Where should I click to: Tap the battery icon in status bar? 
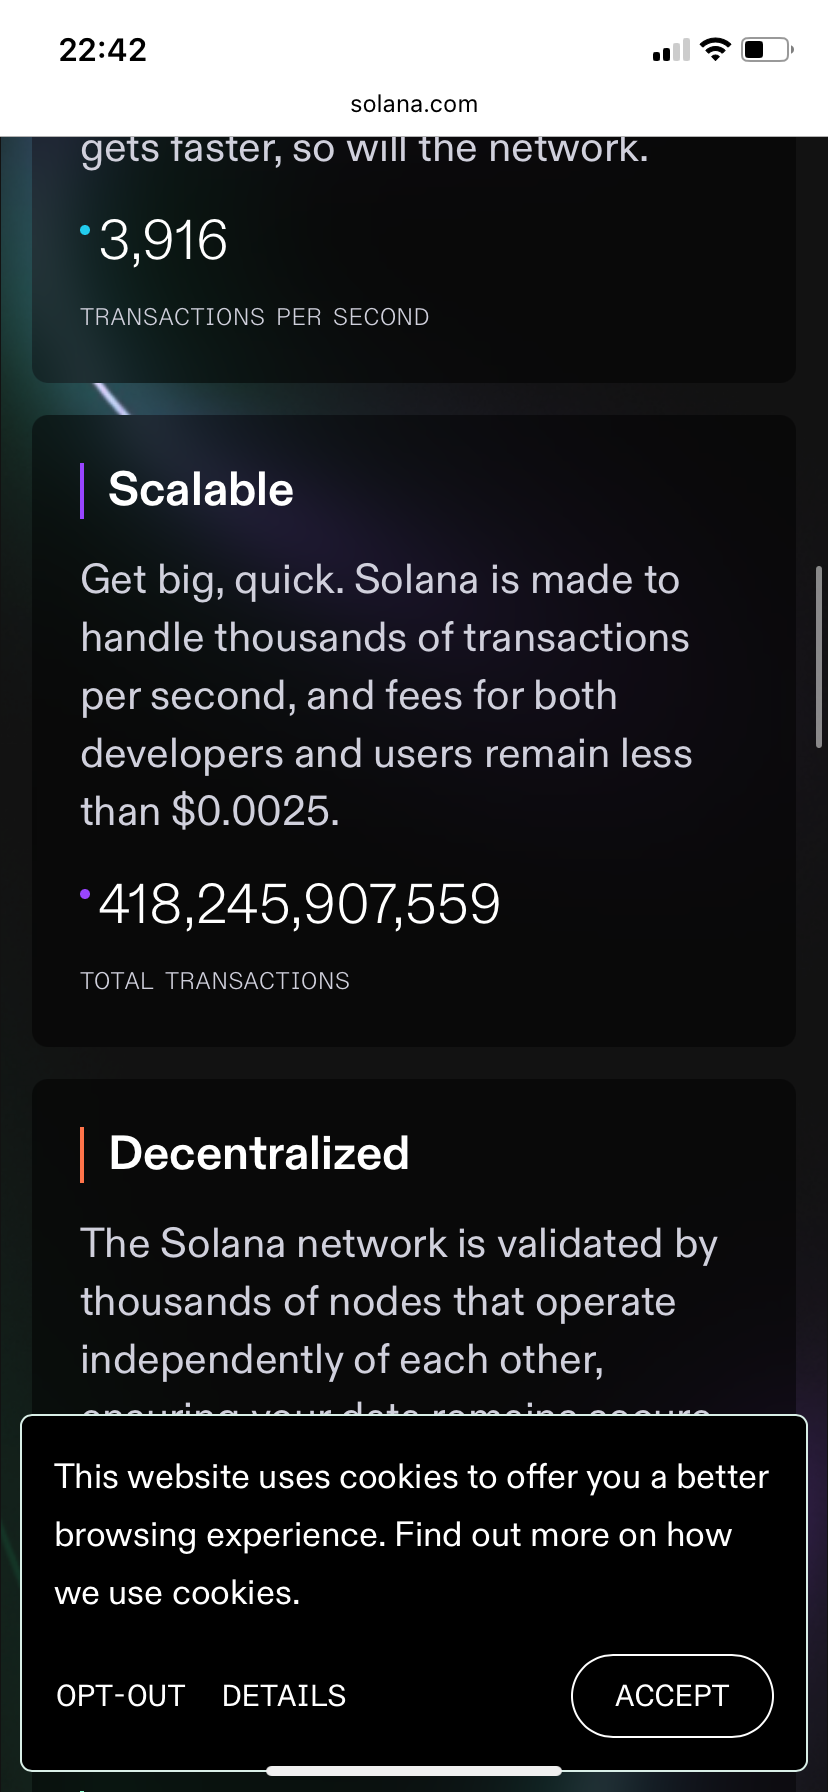(767, 49)
